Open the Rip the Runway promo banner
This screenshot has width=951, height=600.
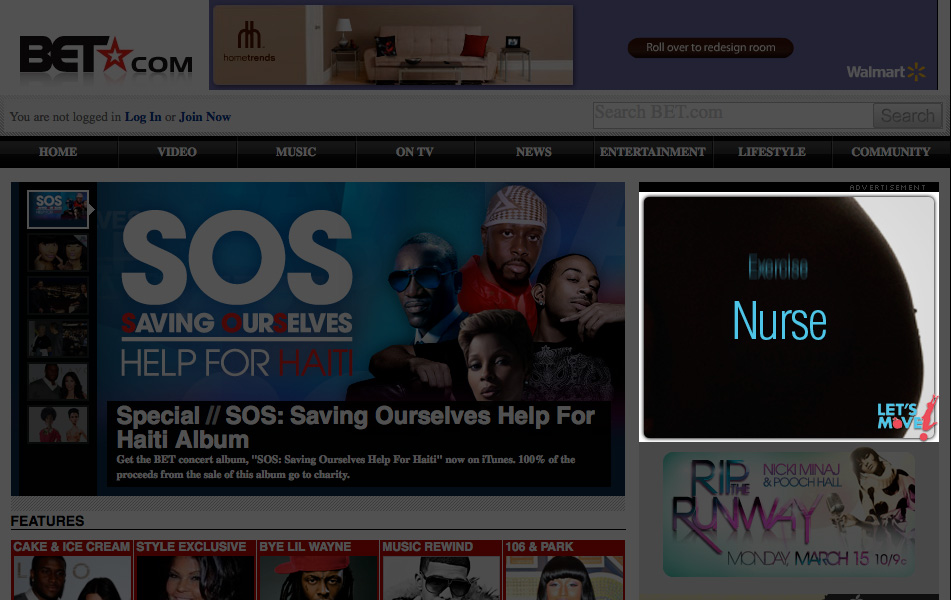[x=788, y=513]
